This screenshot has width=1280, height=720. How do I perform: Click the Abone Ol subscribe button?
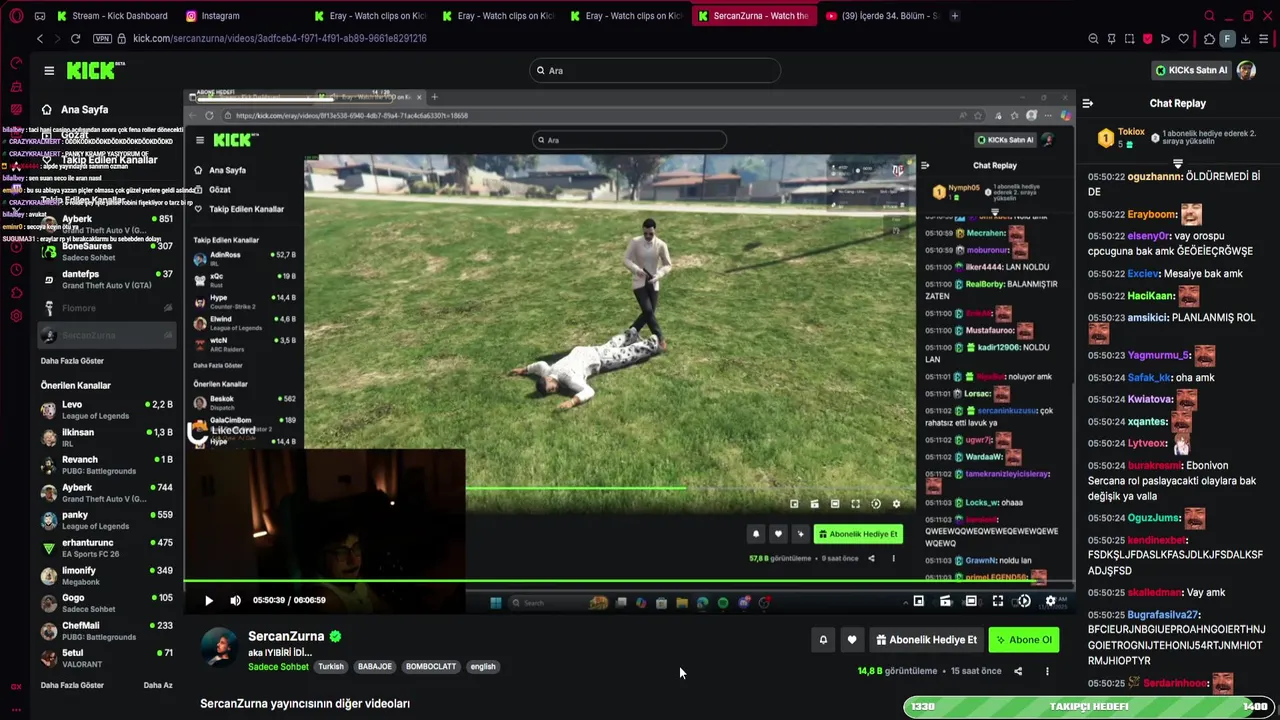1023,640
